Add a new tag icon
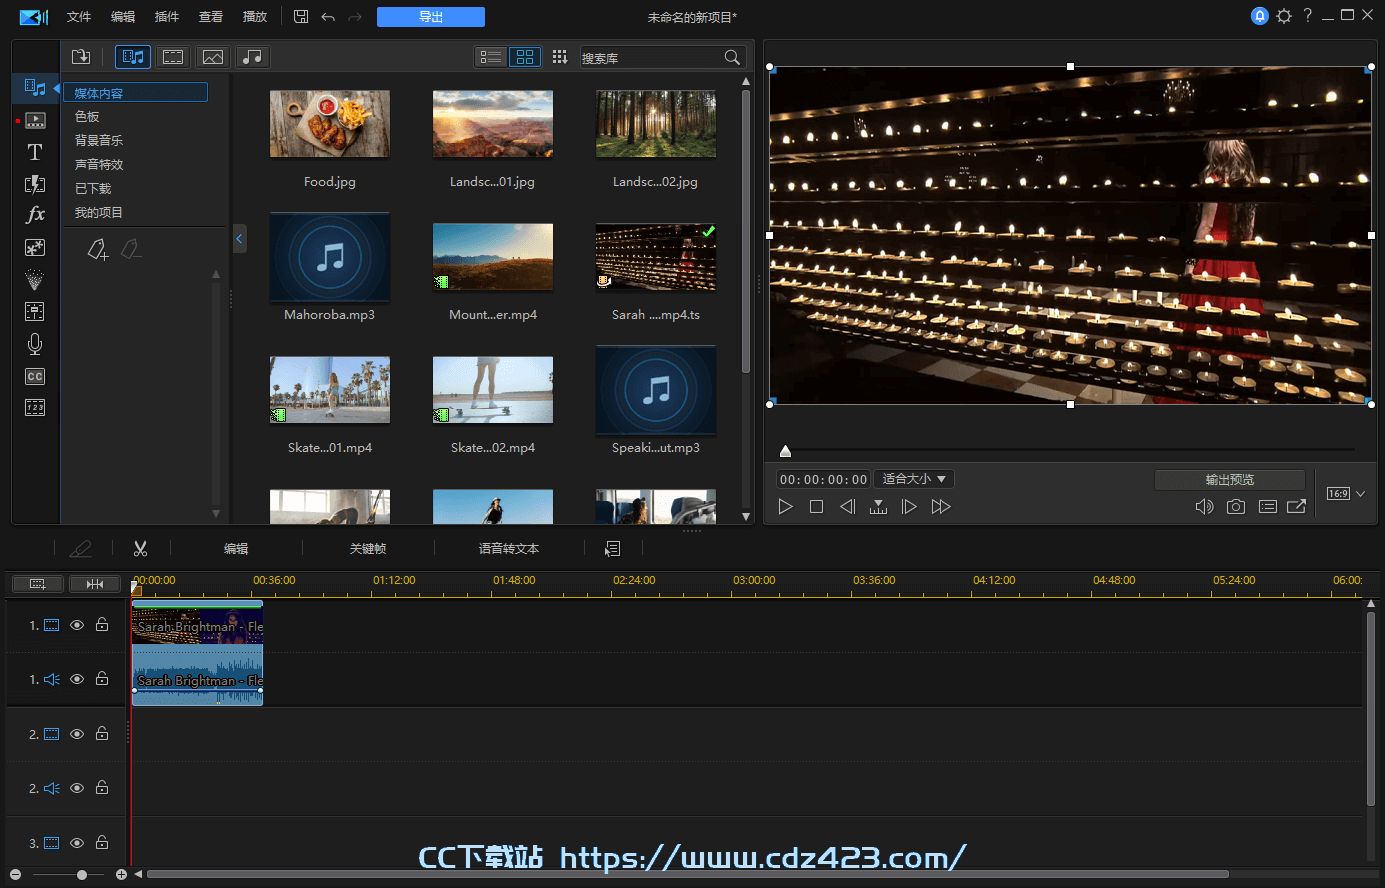 pyautogui.click(x=97, y=249)
